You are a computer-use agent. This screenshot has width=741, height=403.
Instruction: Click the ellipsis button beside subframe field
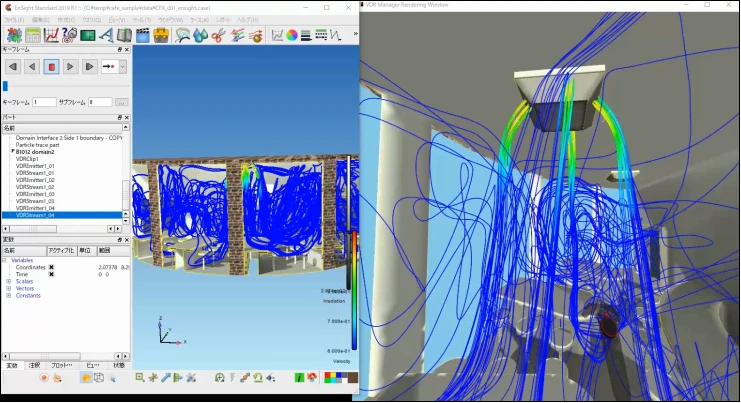(x=121, y=103)
